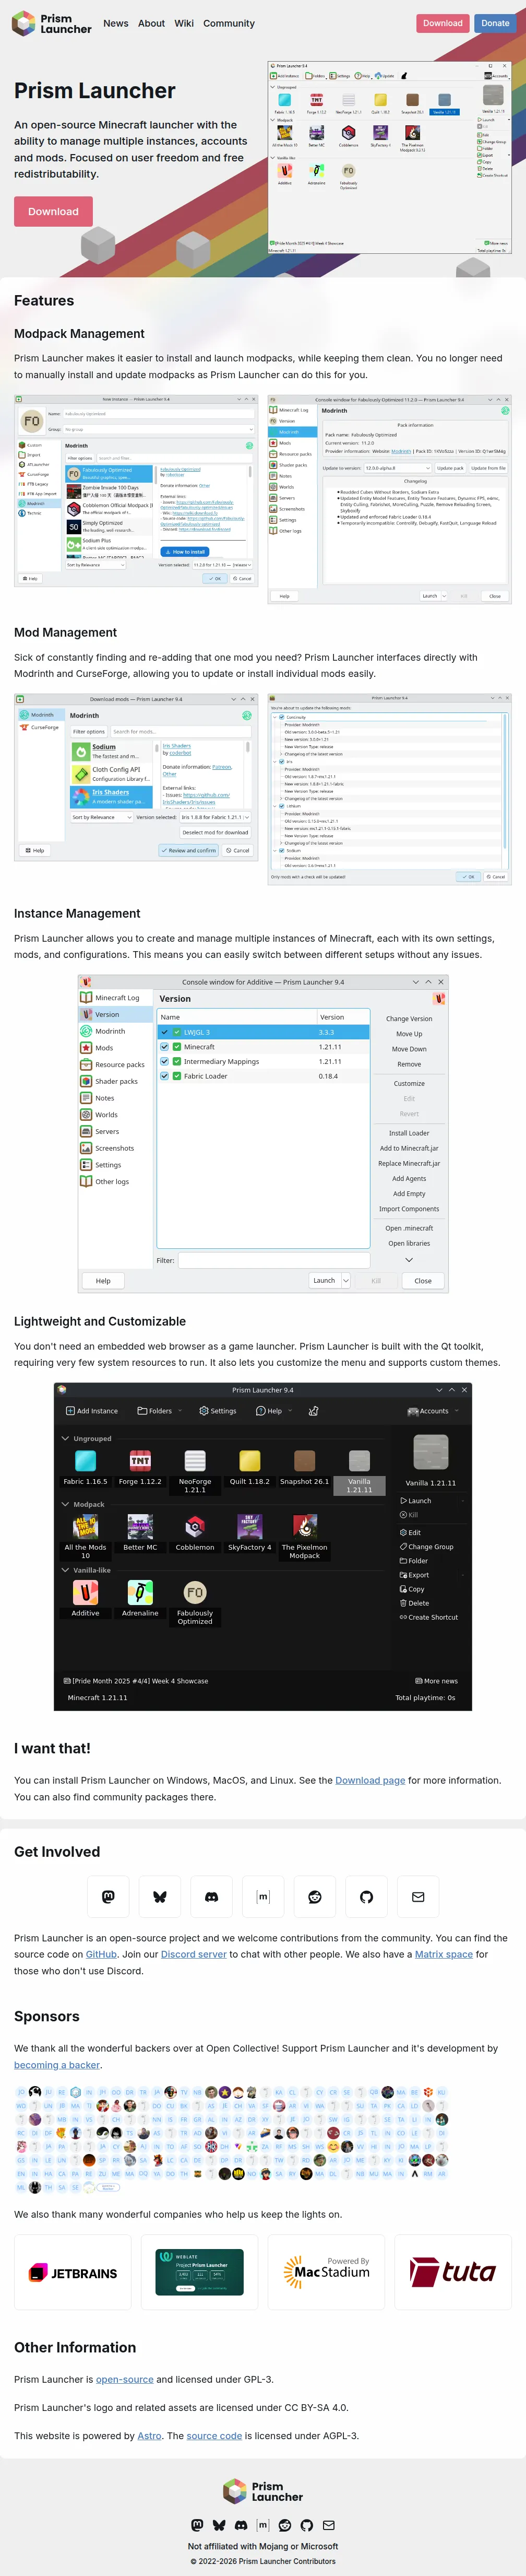
Task: Click the Prism Launcher logo in the footer
Action: coord(263,2490)
